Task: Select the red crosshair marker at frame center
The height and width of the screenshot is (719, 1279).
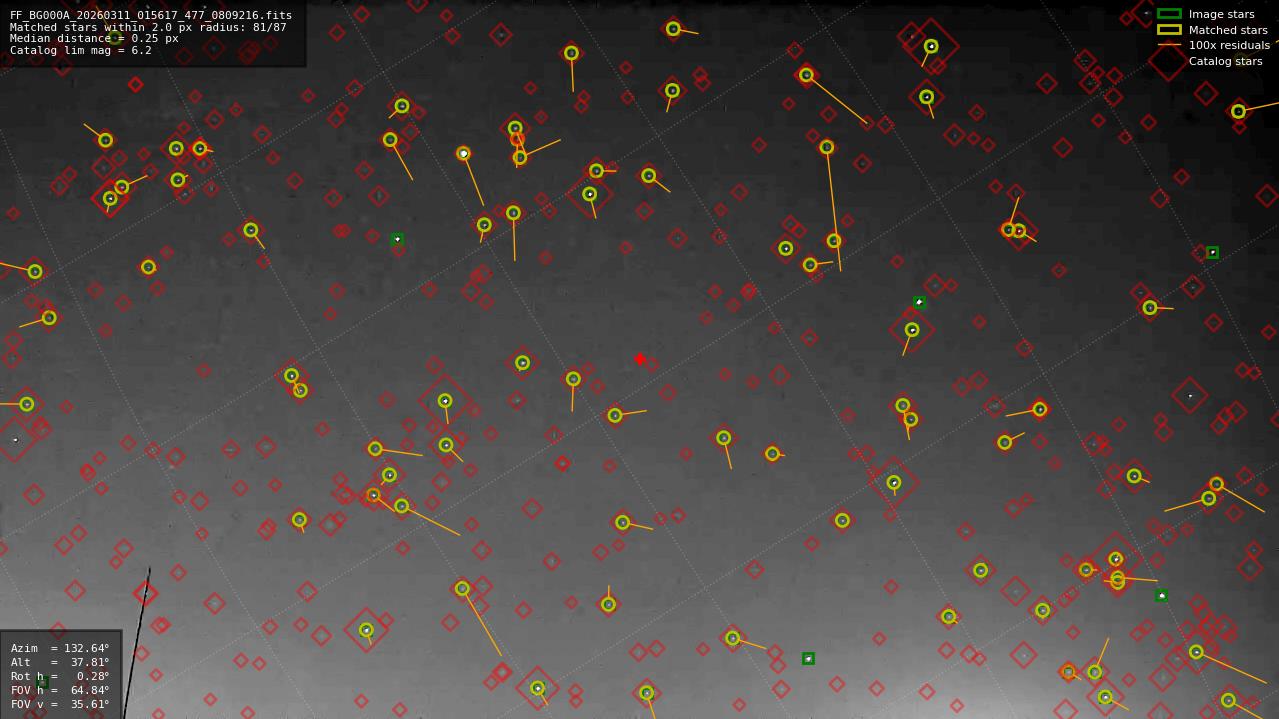Action: 640,357
